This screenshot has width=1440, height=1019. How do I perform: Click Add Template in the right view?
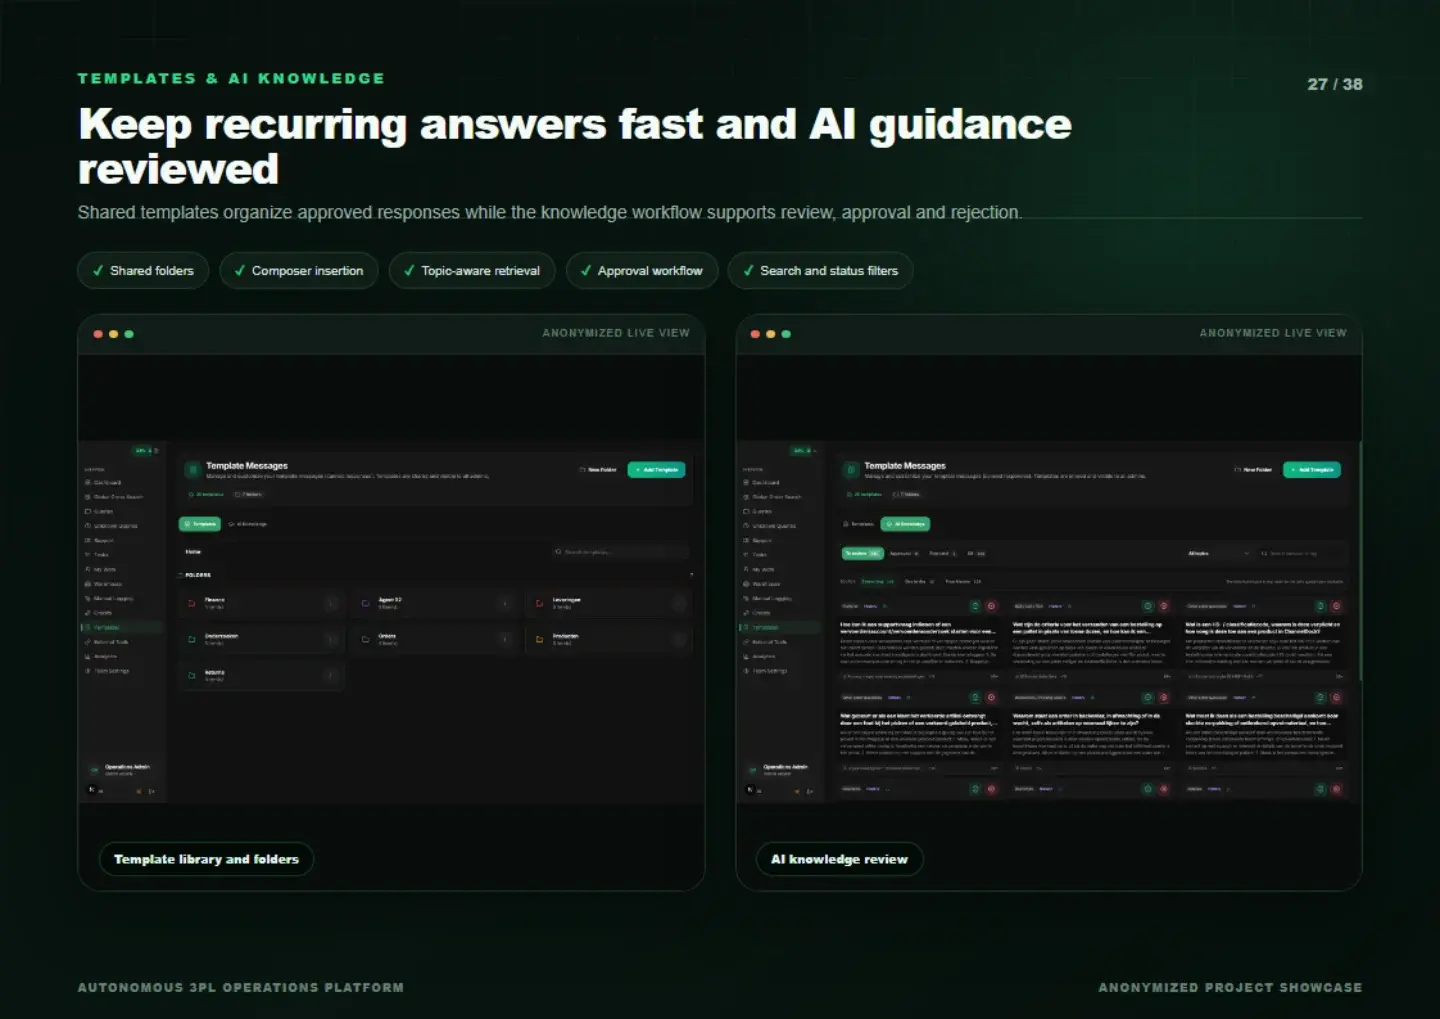pyautogui.click(x=1312, y=470)
